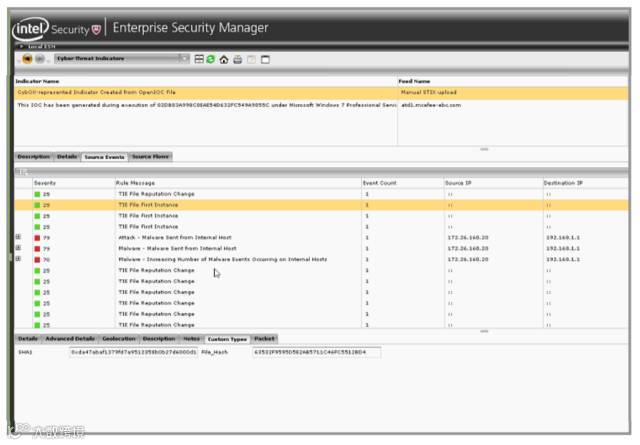Image resolution: width=640 pixels, height=445 pixels.
Task: Click the Intel Security logo
Action: tap(56, 29)
